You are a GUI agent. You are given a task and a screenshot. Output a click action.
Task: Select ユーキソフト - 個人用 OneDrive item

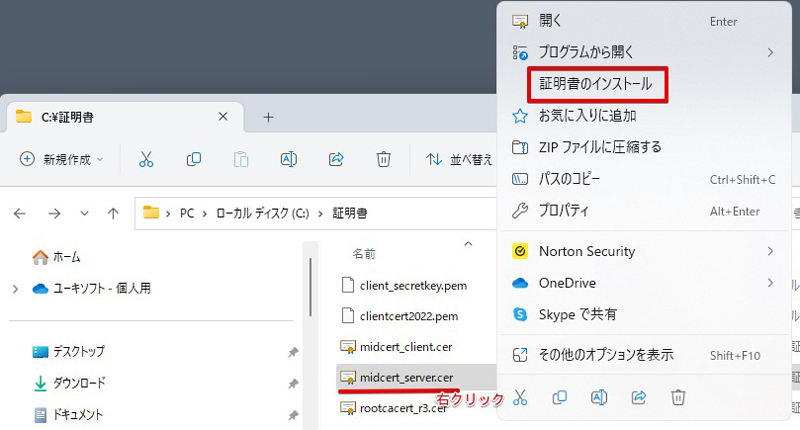click(92, 289)
